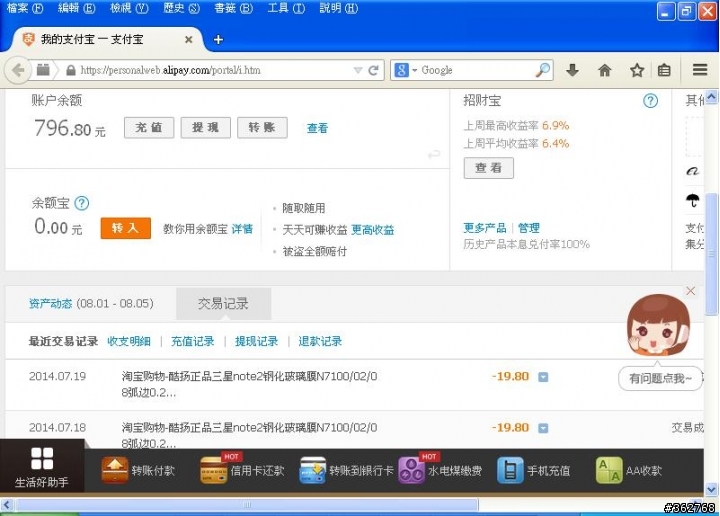
Task: Open the downloads arrow icon
Action: point(572,70)
